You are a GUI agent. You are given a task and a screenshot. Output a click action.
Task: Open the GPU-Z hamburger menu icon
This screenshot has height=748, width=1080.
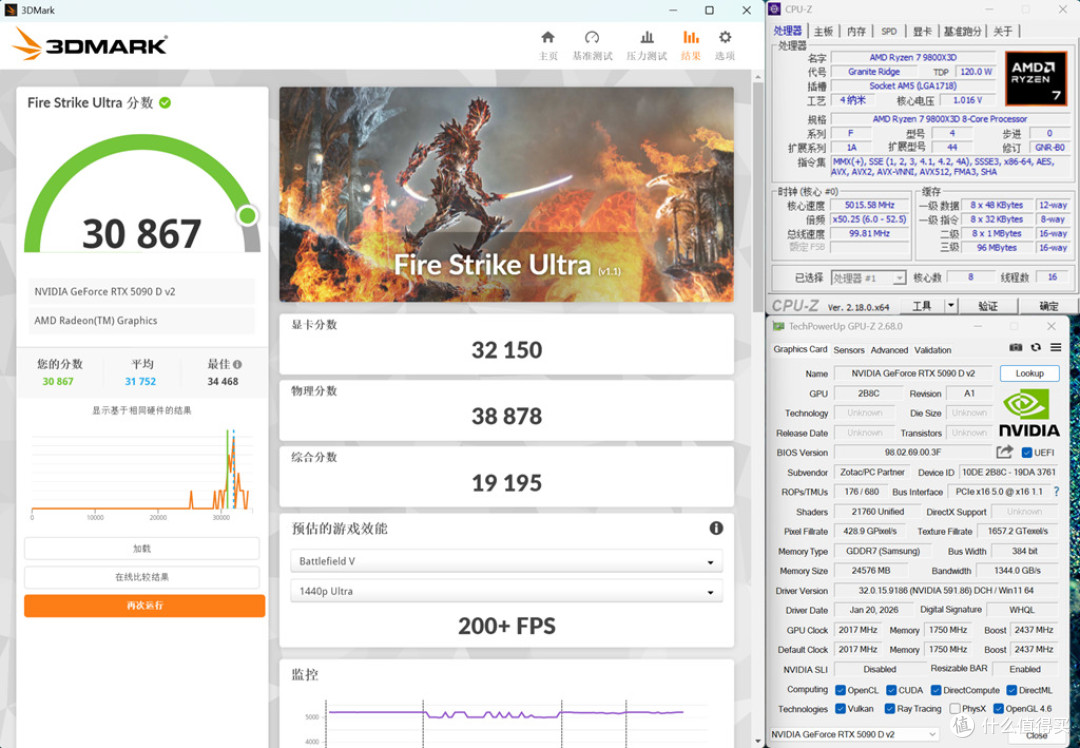click(1055, 348)
